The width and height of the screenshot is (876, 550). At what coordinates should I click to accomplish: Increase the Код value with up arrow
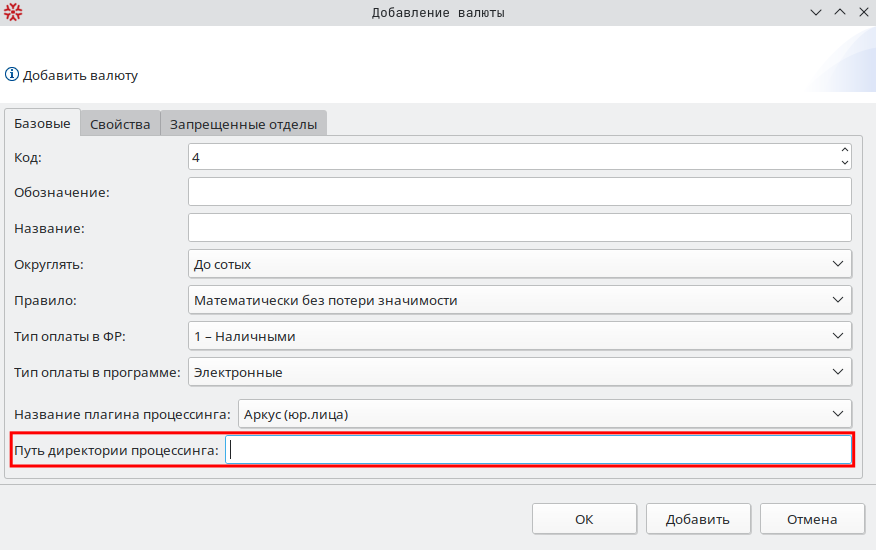(x=845, y=151)
